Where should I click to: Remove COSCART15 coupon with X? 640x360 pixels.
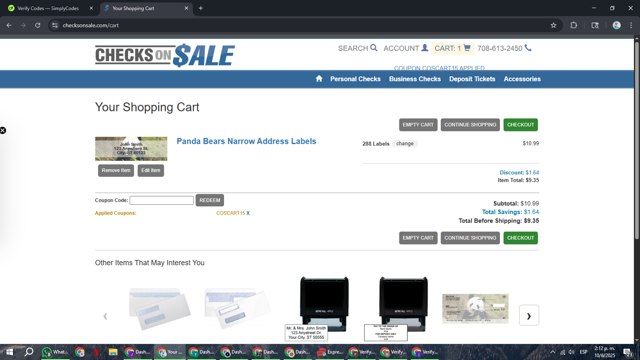click(248, 213)
